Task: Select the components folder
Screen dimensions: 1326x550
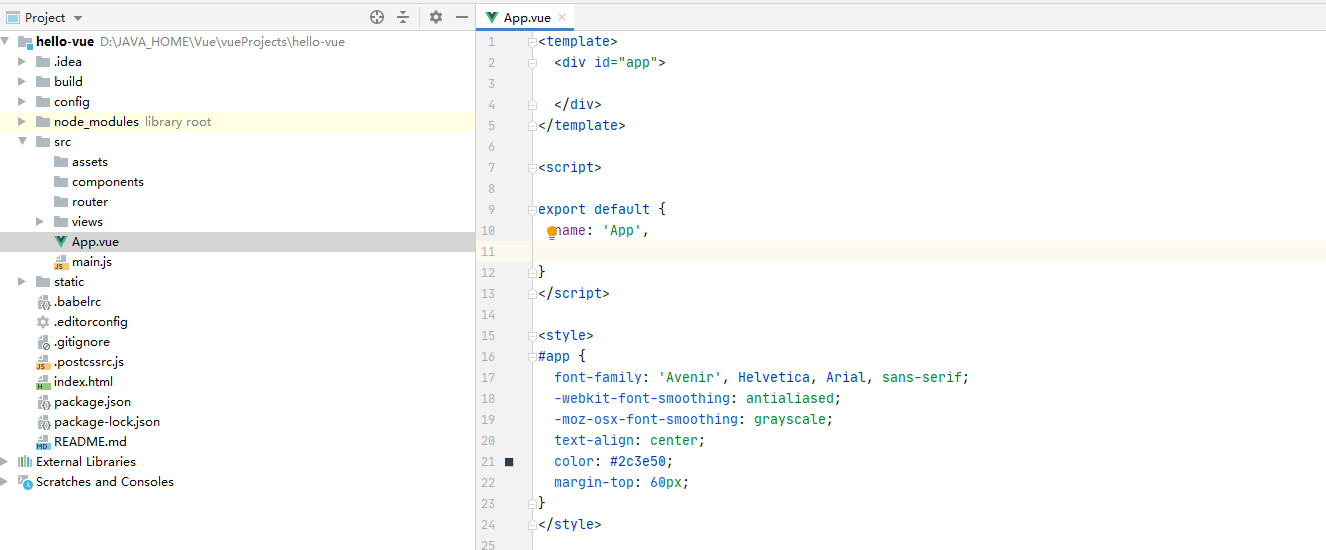Action: [107, 182]
